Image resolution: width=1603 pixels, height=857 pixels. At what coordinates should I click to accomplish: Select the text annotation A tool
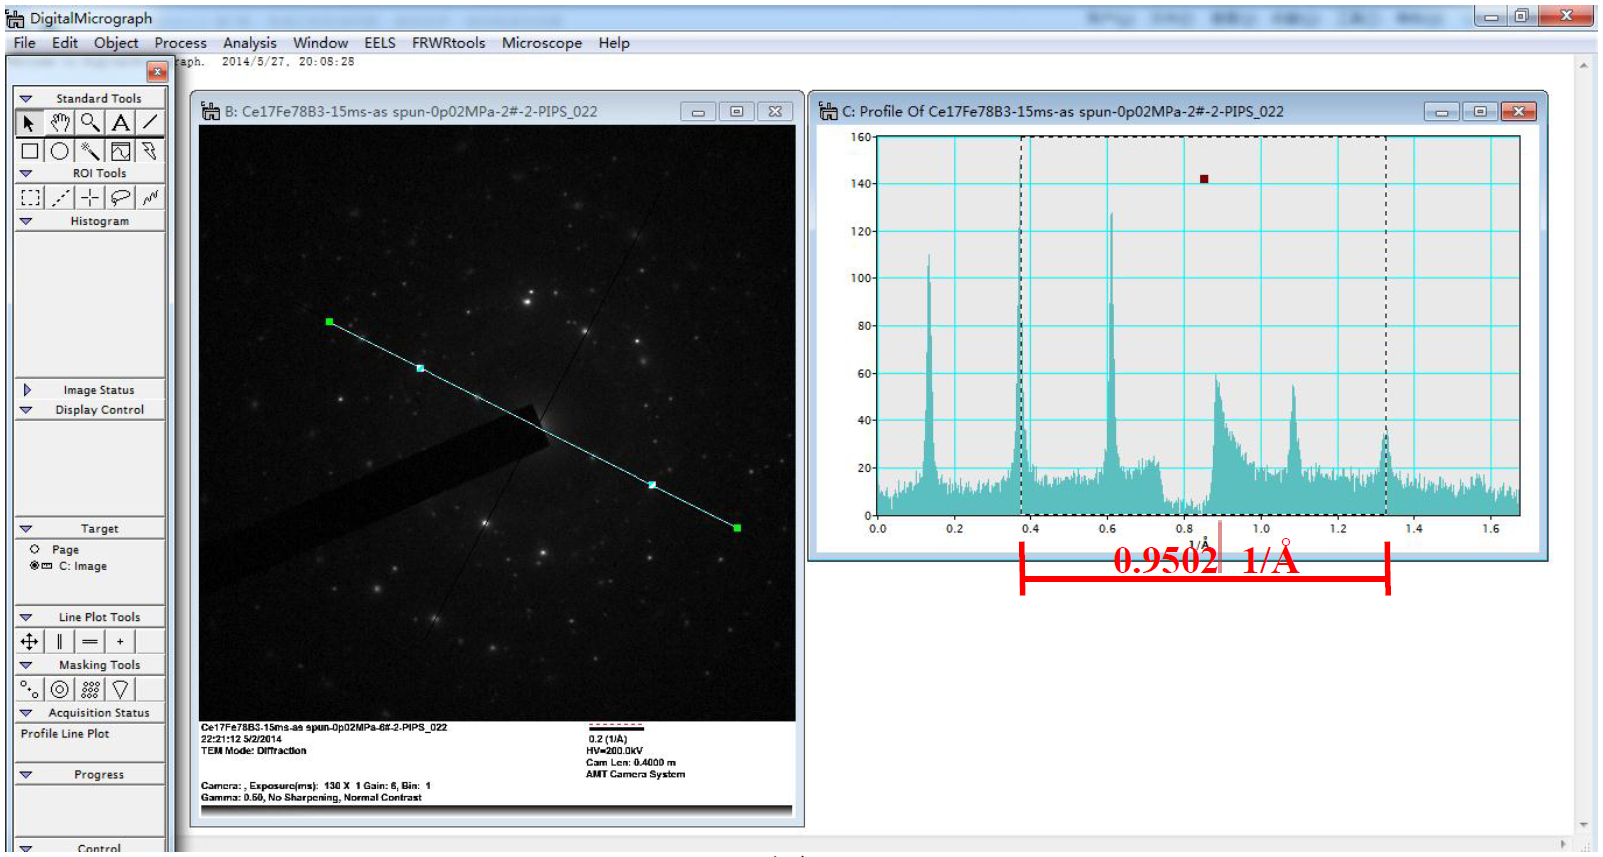point(120,122)
